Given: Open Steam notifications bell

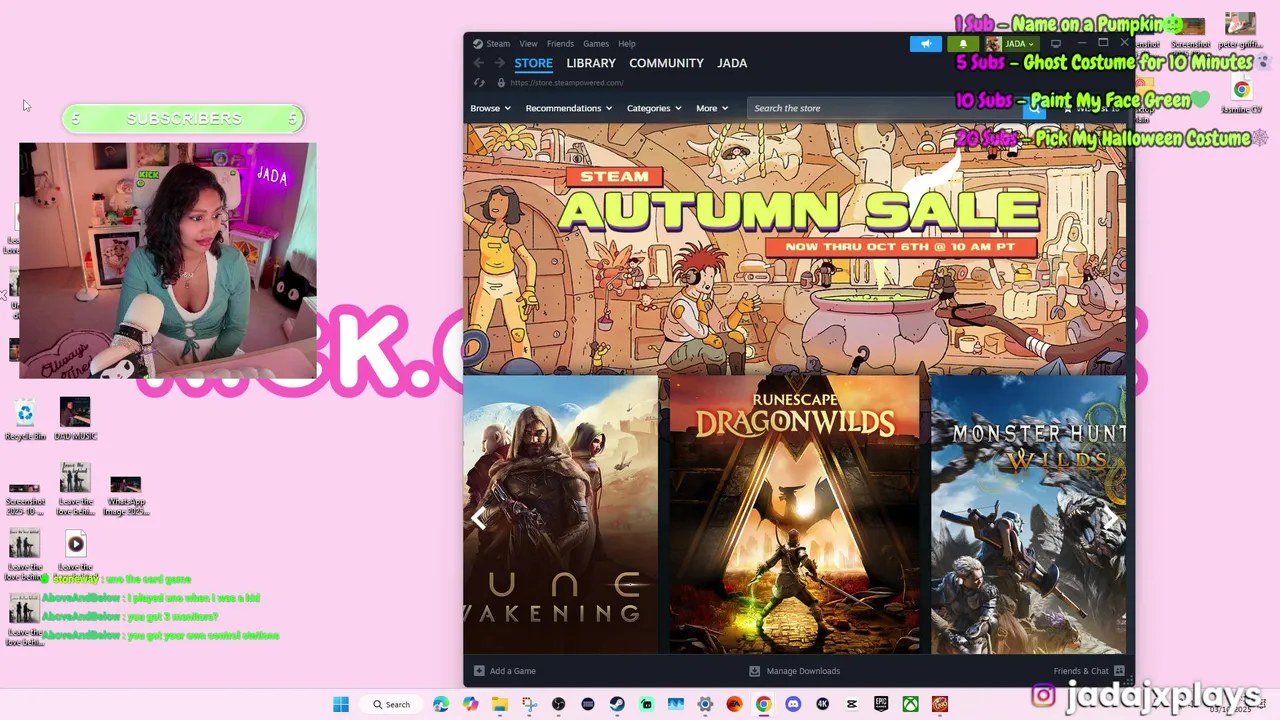Looking at the screenshot, I should [963, 44].
